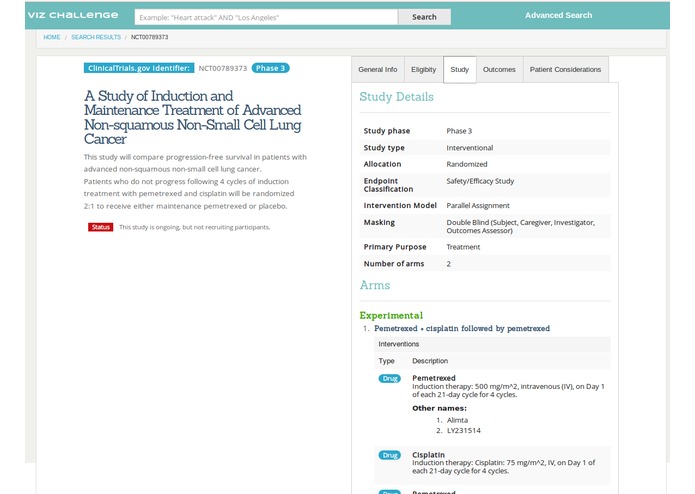Click the red Status badge
This screenshot has width=695, height=494.
pyautogui.click(x=101, y=227)
